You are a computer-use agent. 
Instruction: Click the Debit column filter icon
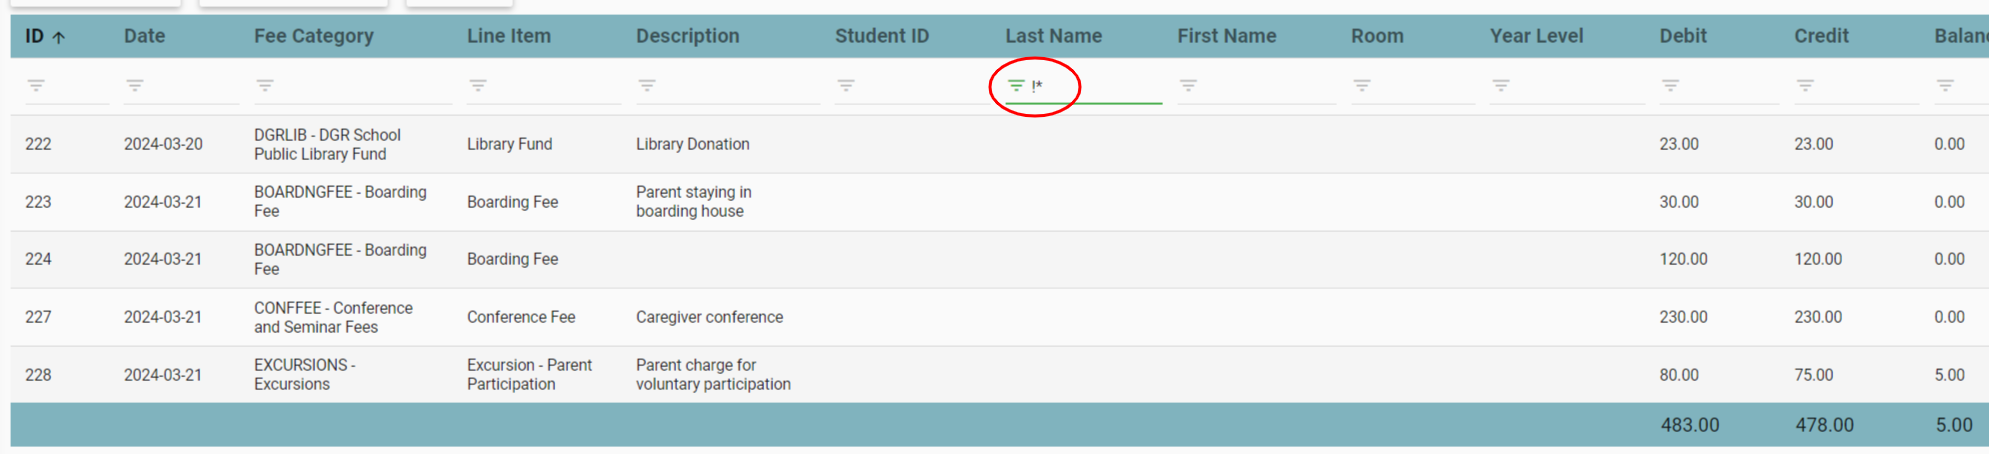point(1671,86)
